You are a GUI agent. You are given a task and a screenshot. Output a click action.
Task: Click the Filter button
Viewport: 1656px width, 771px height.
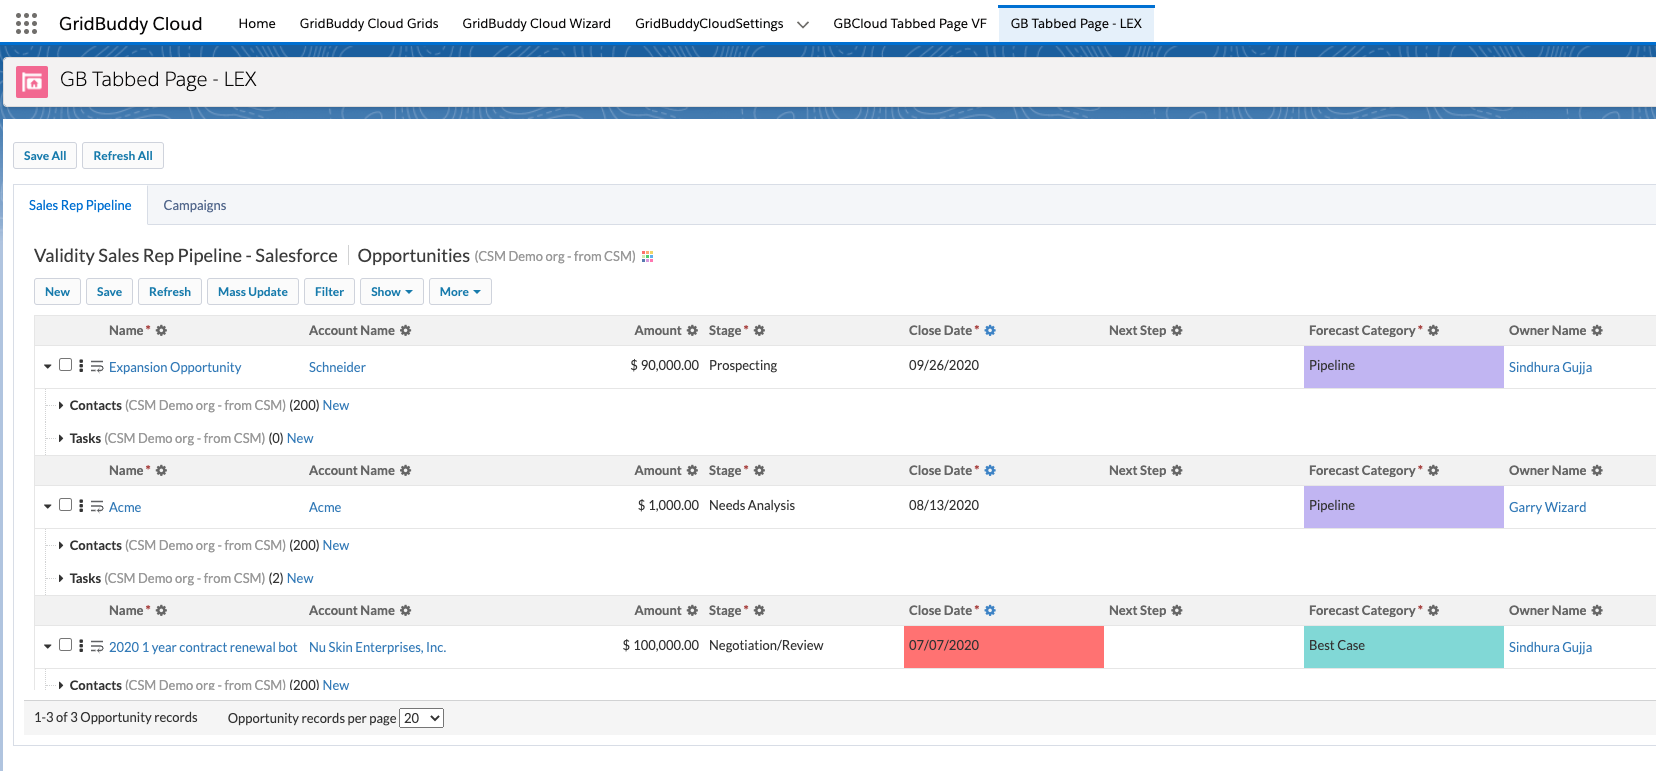(329, 292)
